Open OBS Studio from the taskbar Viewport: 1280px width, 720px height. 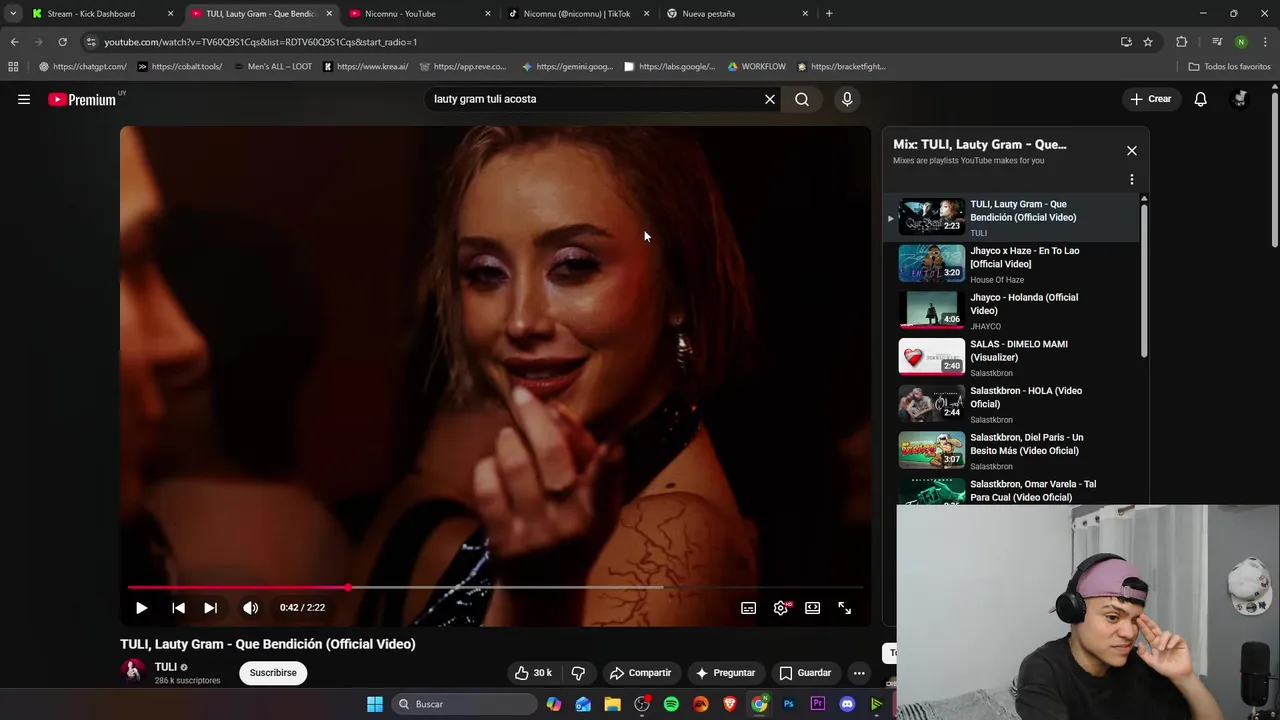click(x=642, y=704)
